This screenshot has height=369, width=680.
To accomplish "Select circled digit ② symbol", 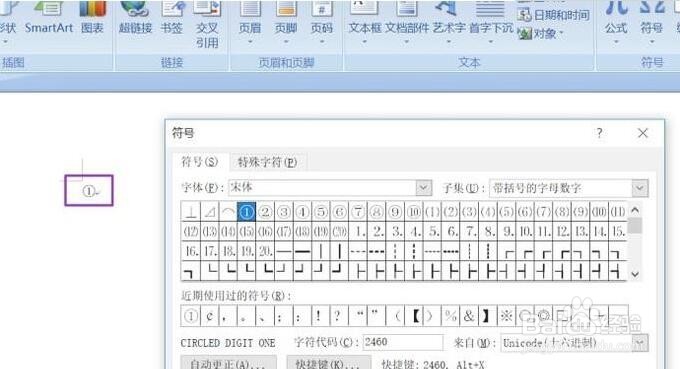I will 265,212.
